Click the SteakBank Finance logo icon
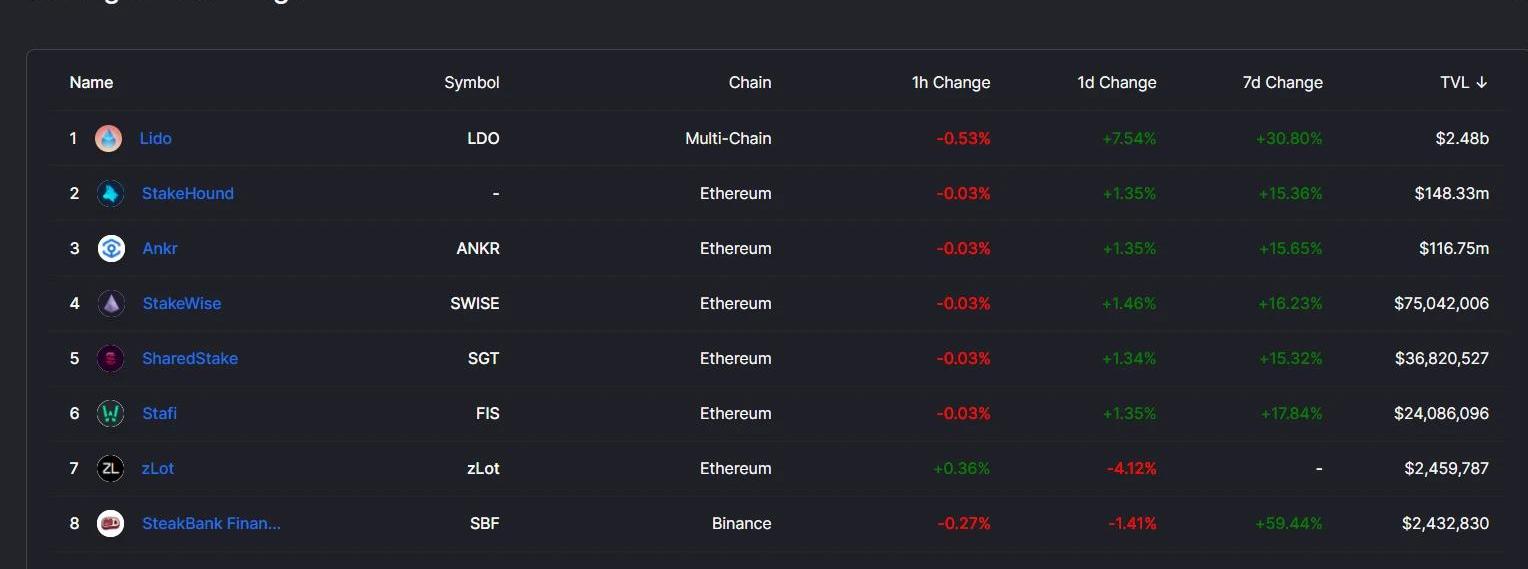1528x569 pixels. (x=111, y=523)
